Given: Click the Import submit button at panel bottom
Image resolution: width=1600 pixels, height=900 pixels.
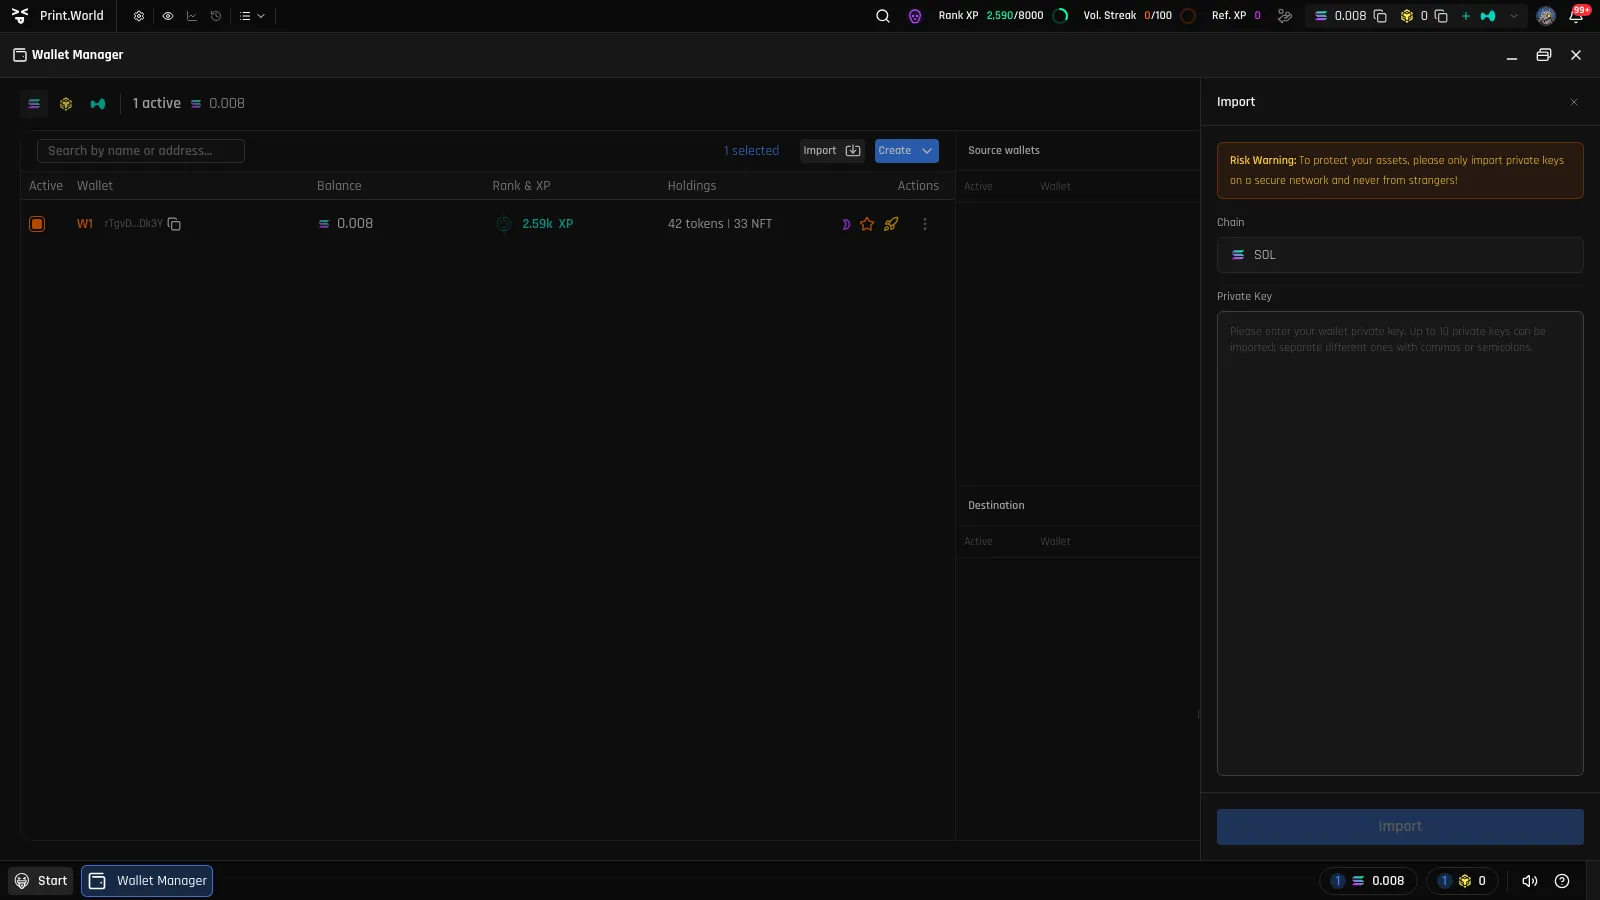Looking at the screenshot, I should click(x=1400, y=827).
